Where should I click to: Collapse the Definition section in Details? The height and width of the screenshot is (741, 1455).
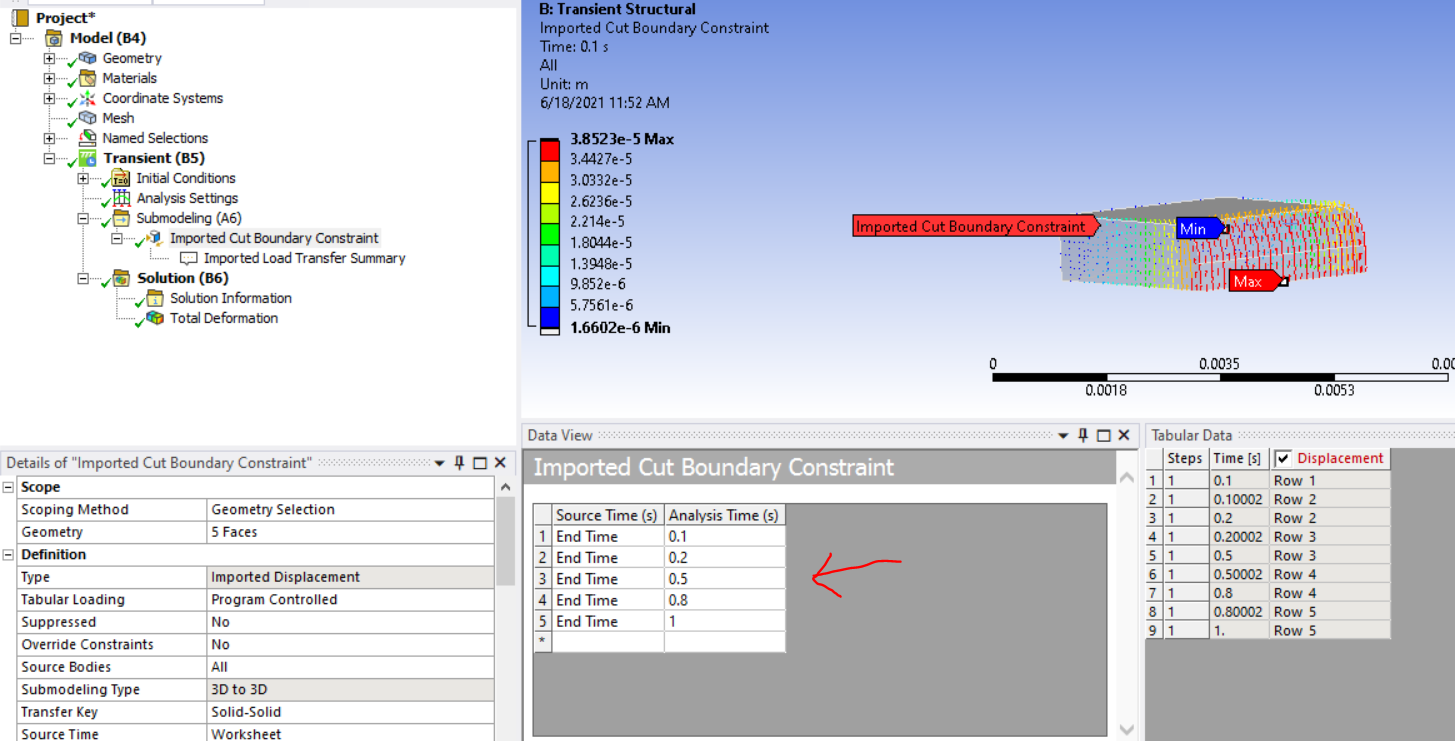coord(9,554)
